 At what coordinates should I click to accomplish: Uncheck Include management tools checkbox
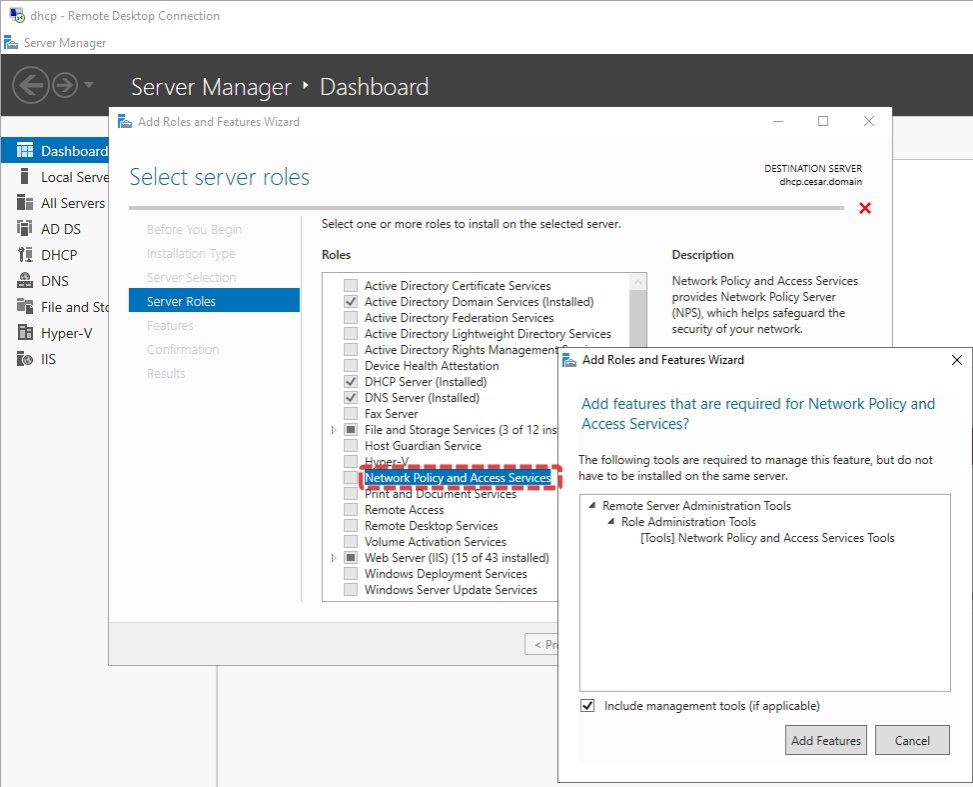coord(588,706)
